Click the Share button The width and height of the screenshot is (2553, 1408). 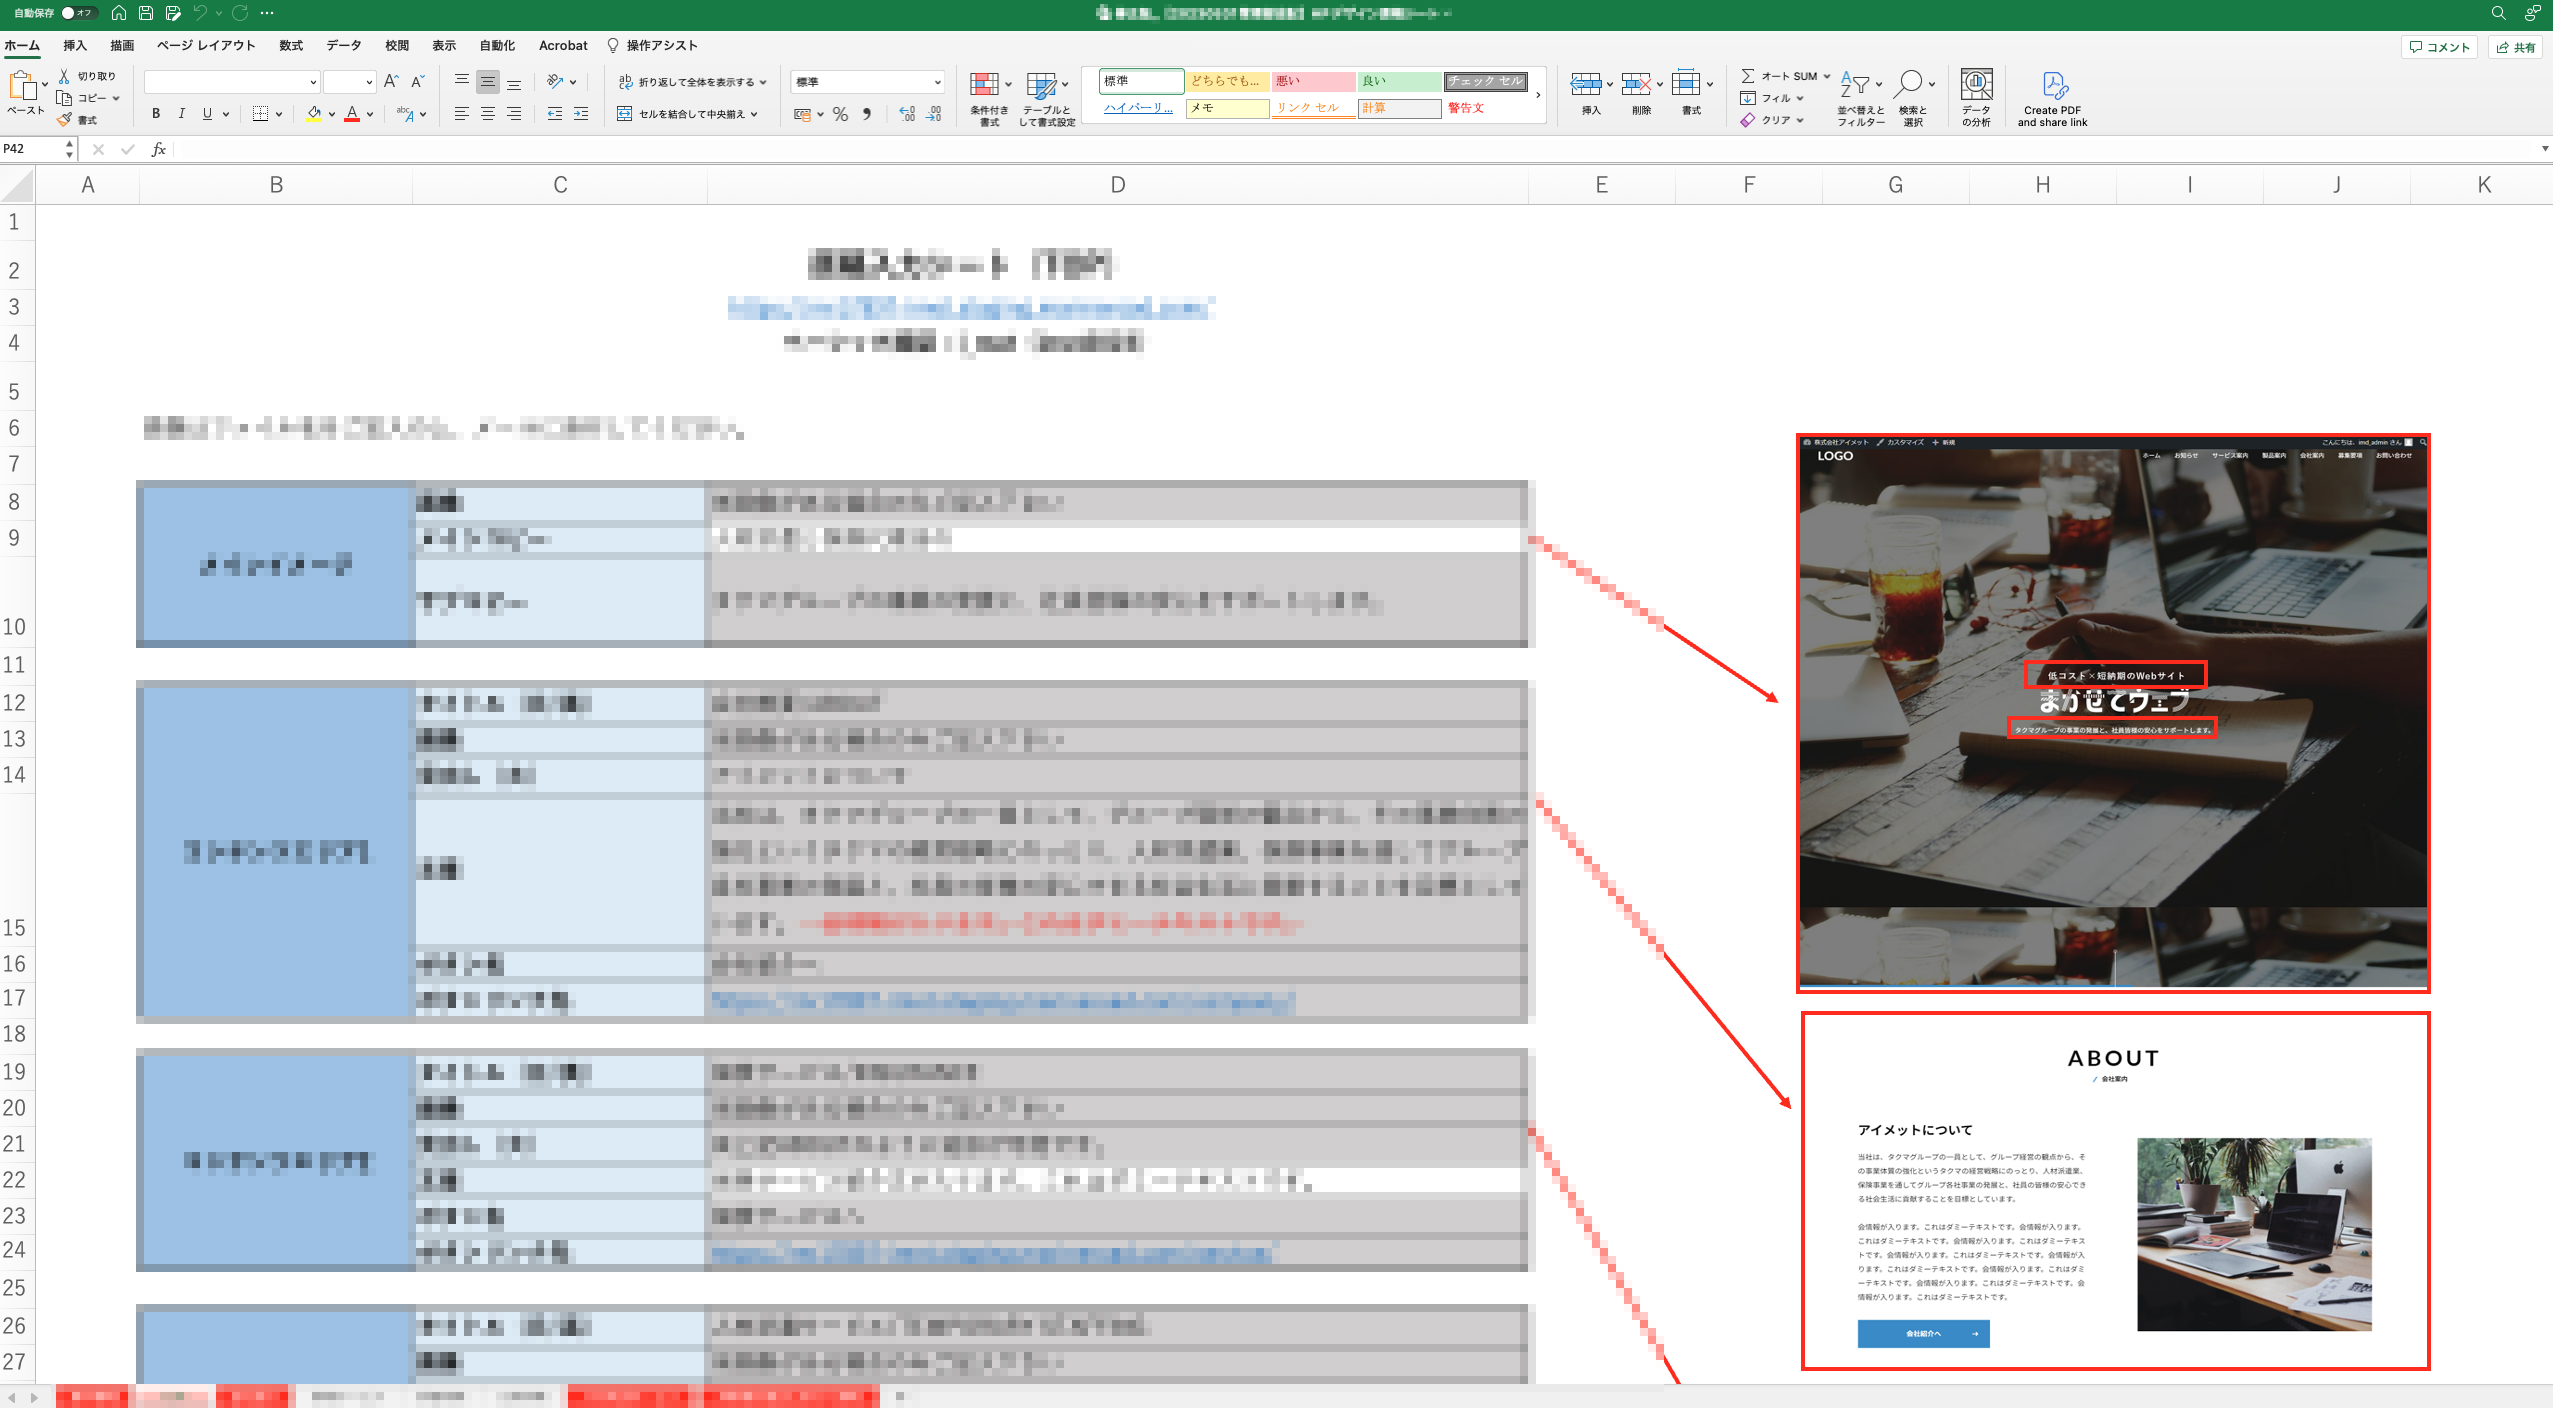tap(2516, 47)
